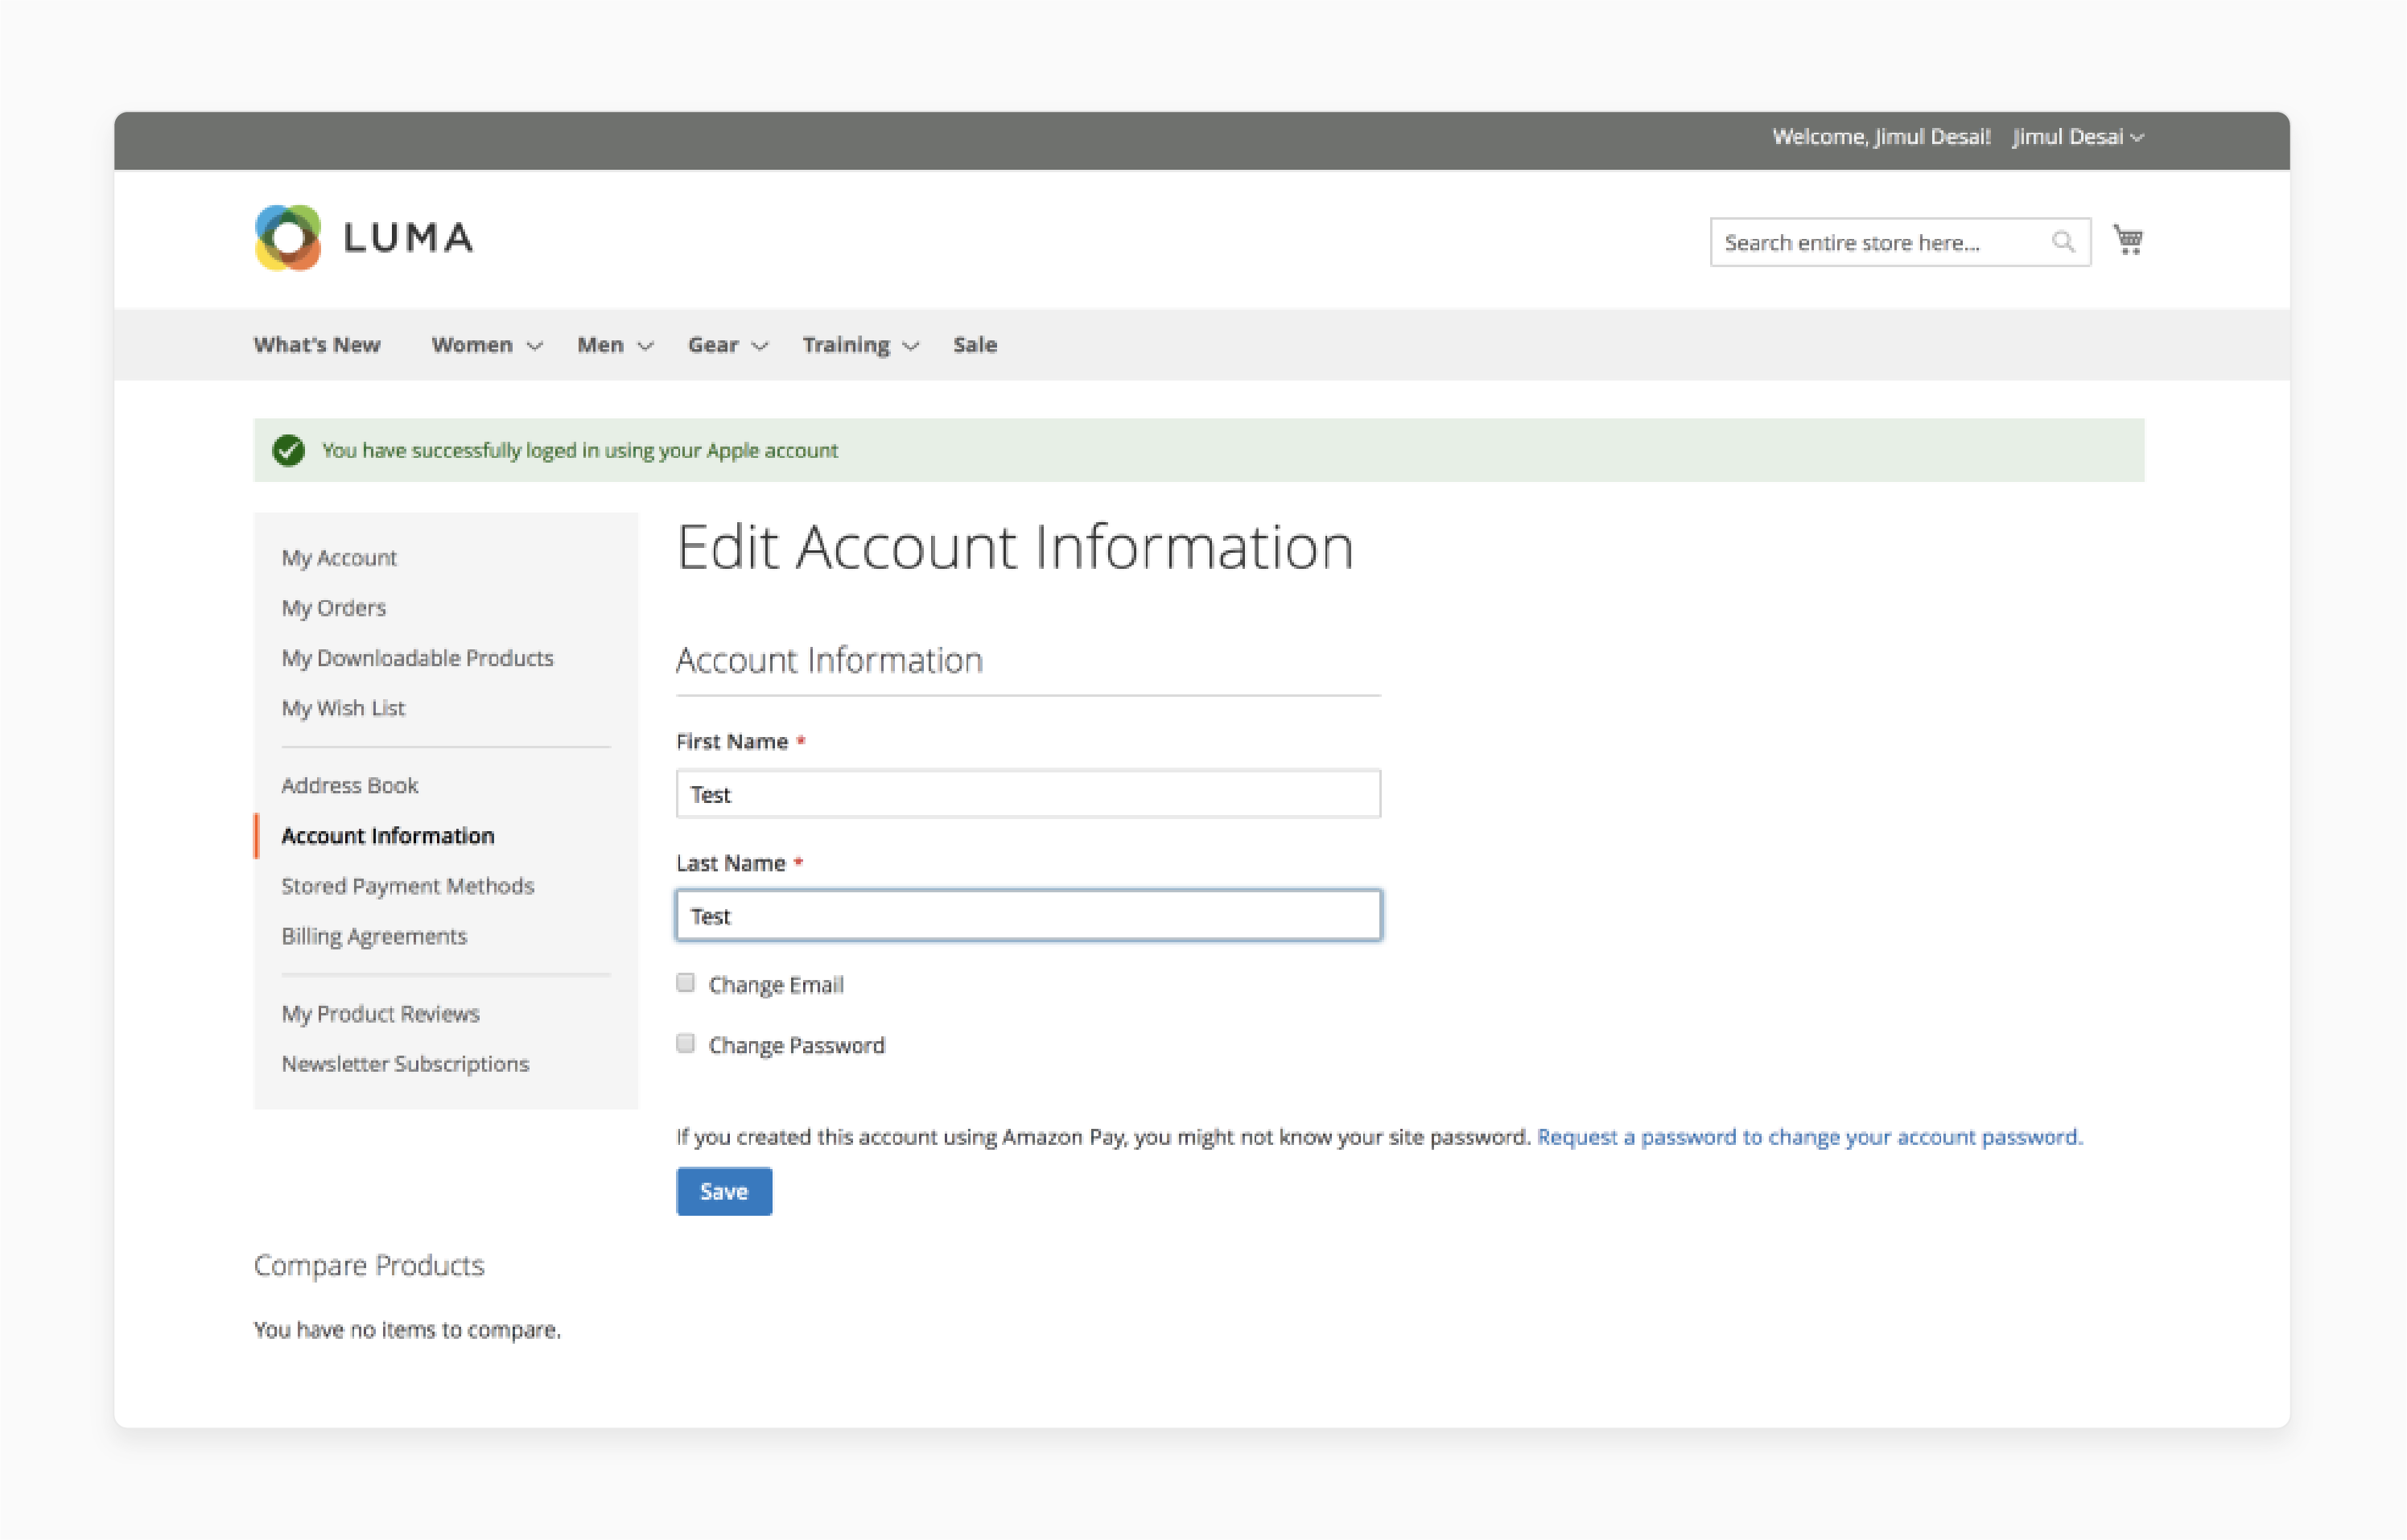Expand the Gear menu chevron
The width and height of the screenshot is (2407, 1540).
click(760, 346)
